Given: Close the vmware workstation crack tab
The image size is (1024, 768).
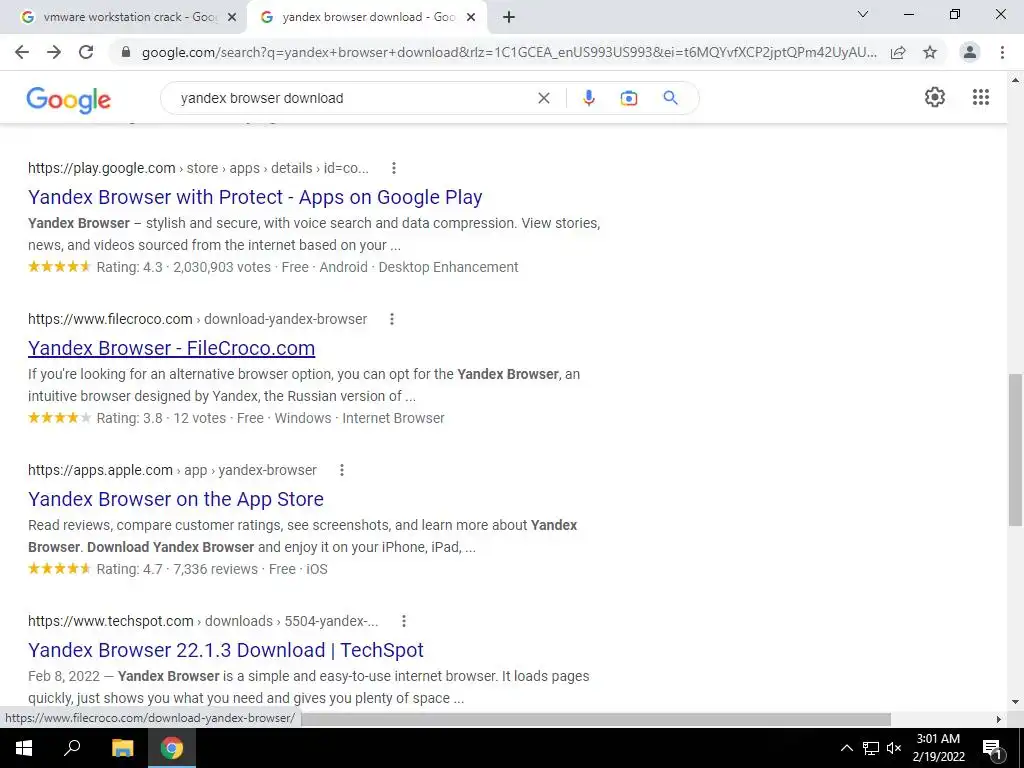Looking at the screenshot, I should (232, 17).
